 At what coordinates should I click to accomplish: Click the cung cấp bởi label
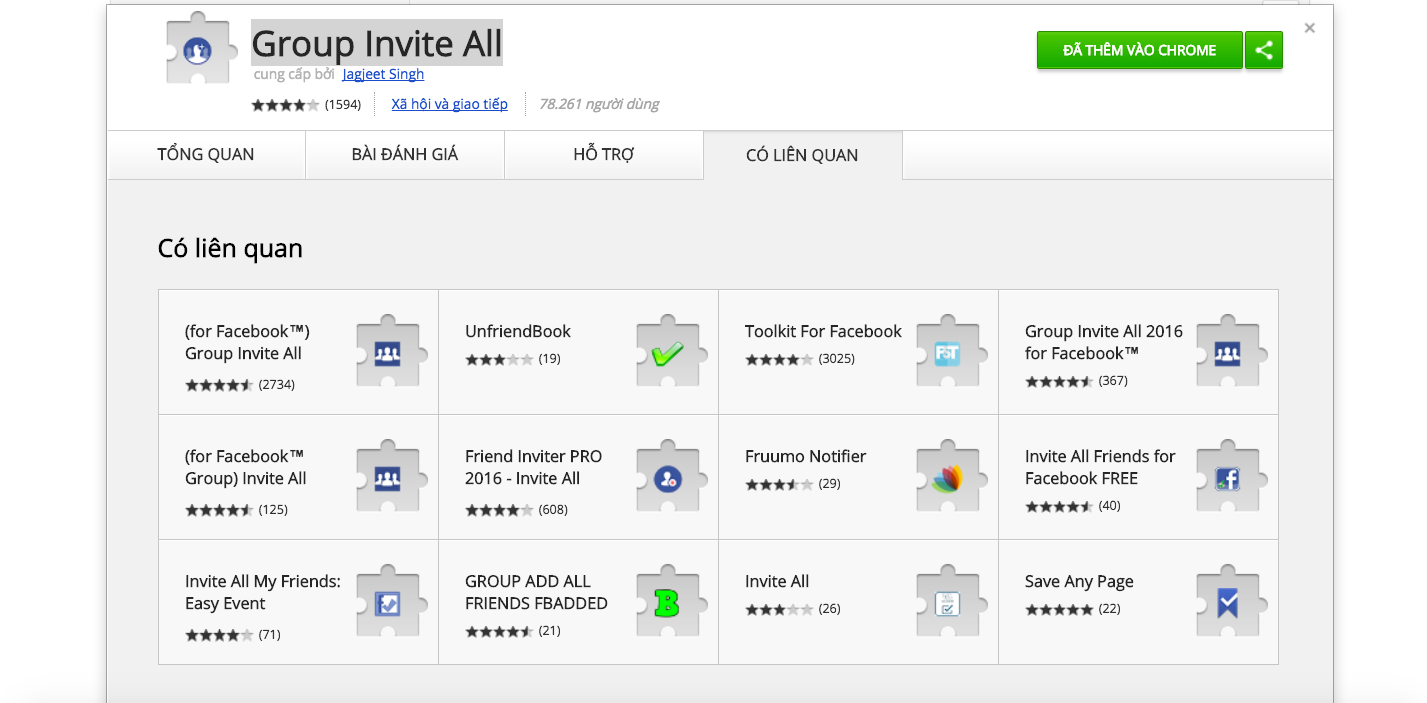coord(295,74)
